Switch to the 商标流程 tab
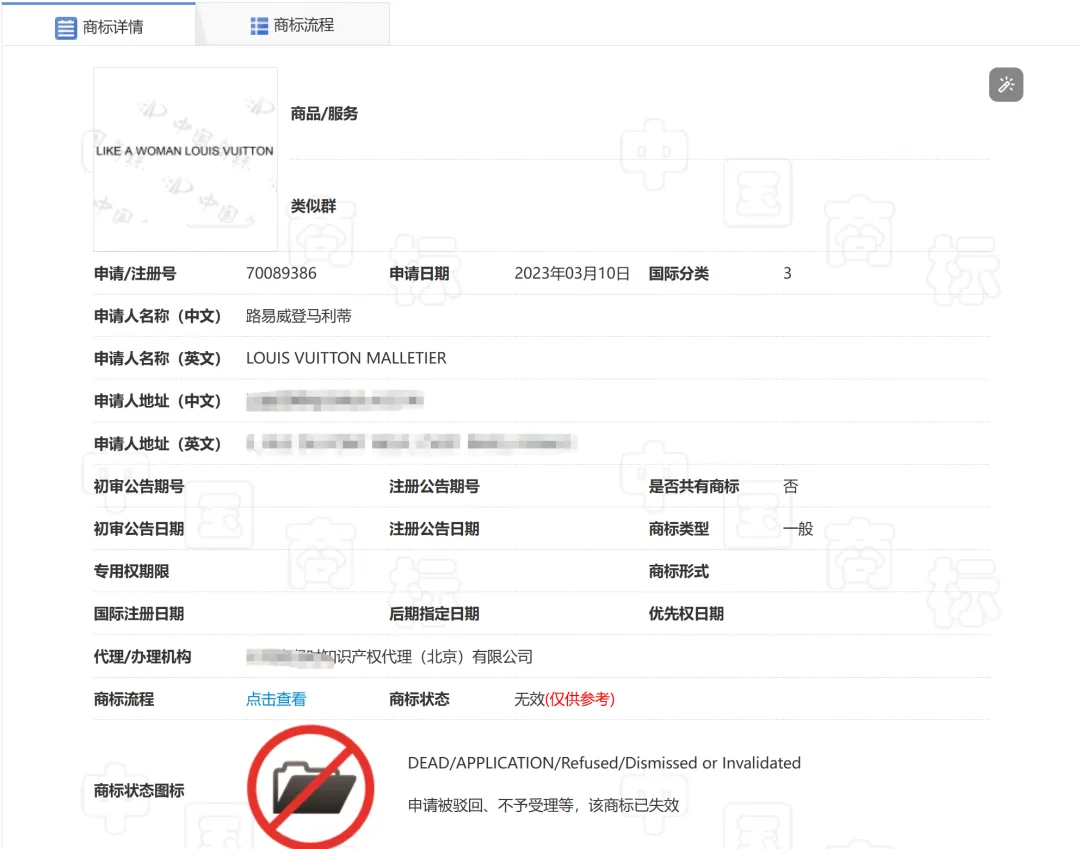 (293, 25)
